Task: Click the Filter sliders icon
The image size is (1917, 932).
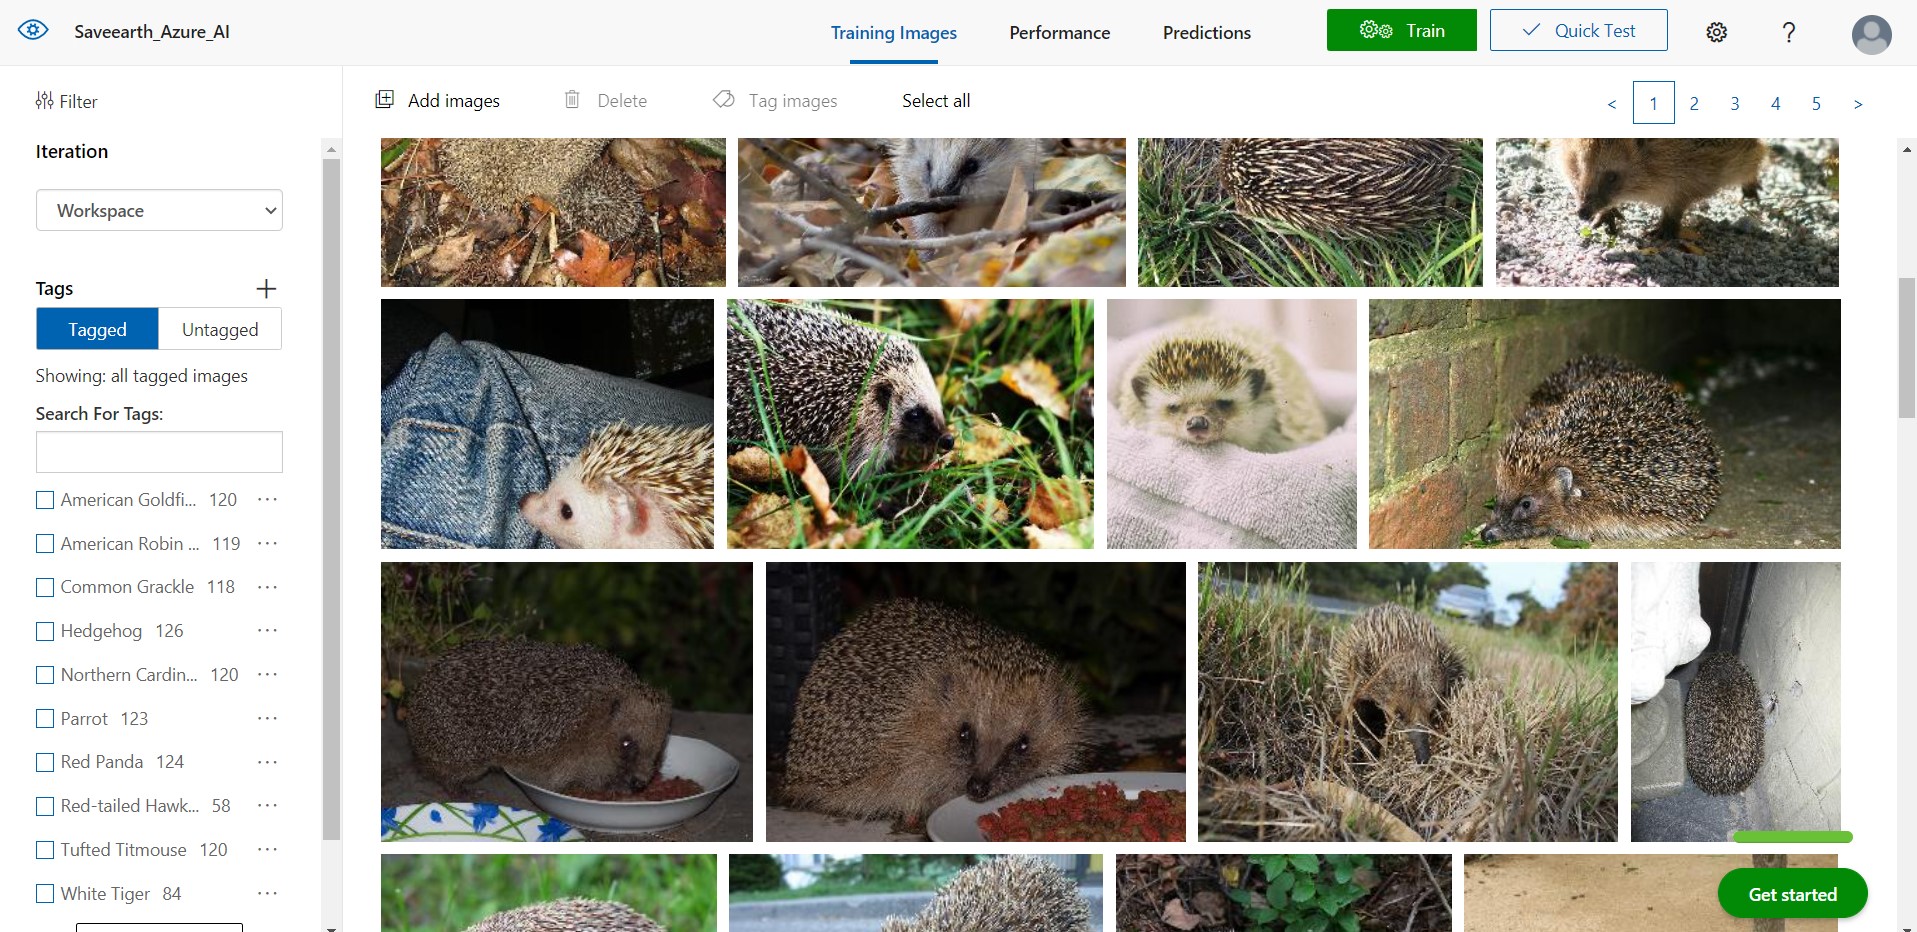Action: 44,101
